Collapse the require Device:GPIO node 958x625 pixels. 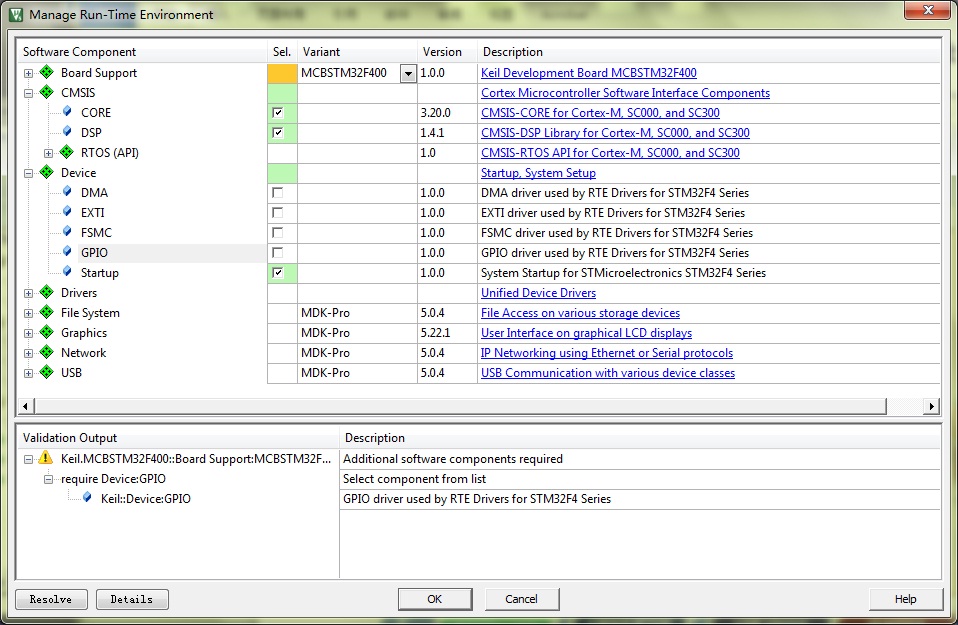(x=48, y=480)
